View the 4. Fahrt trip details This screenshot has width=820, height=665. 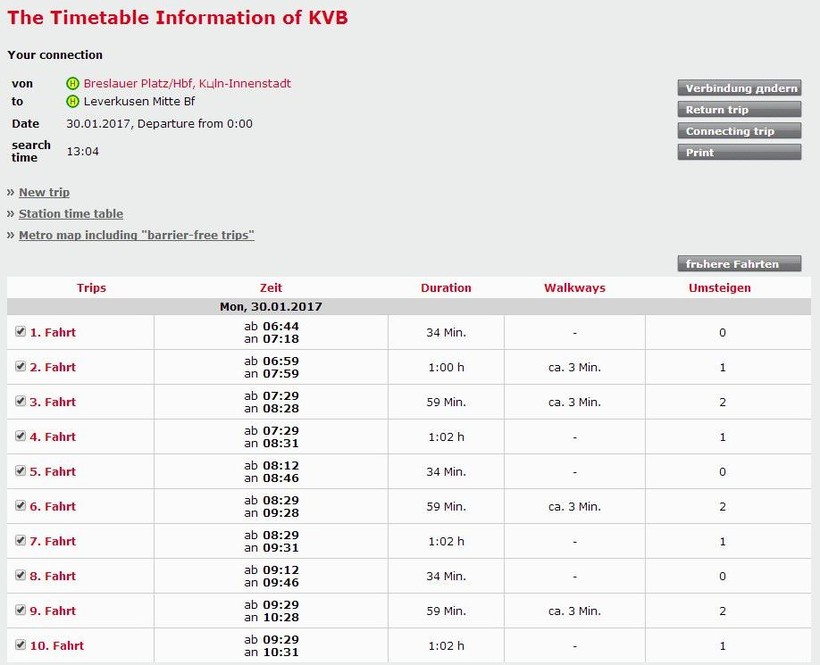pyautogui.click(x=53, y=437)
